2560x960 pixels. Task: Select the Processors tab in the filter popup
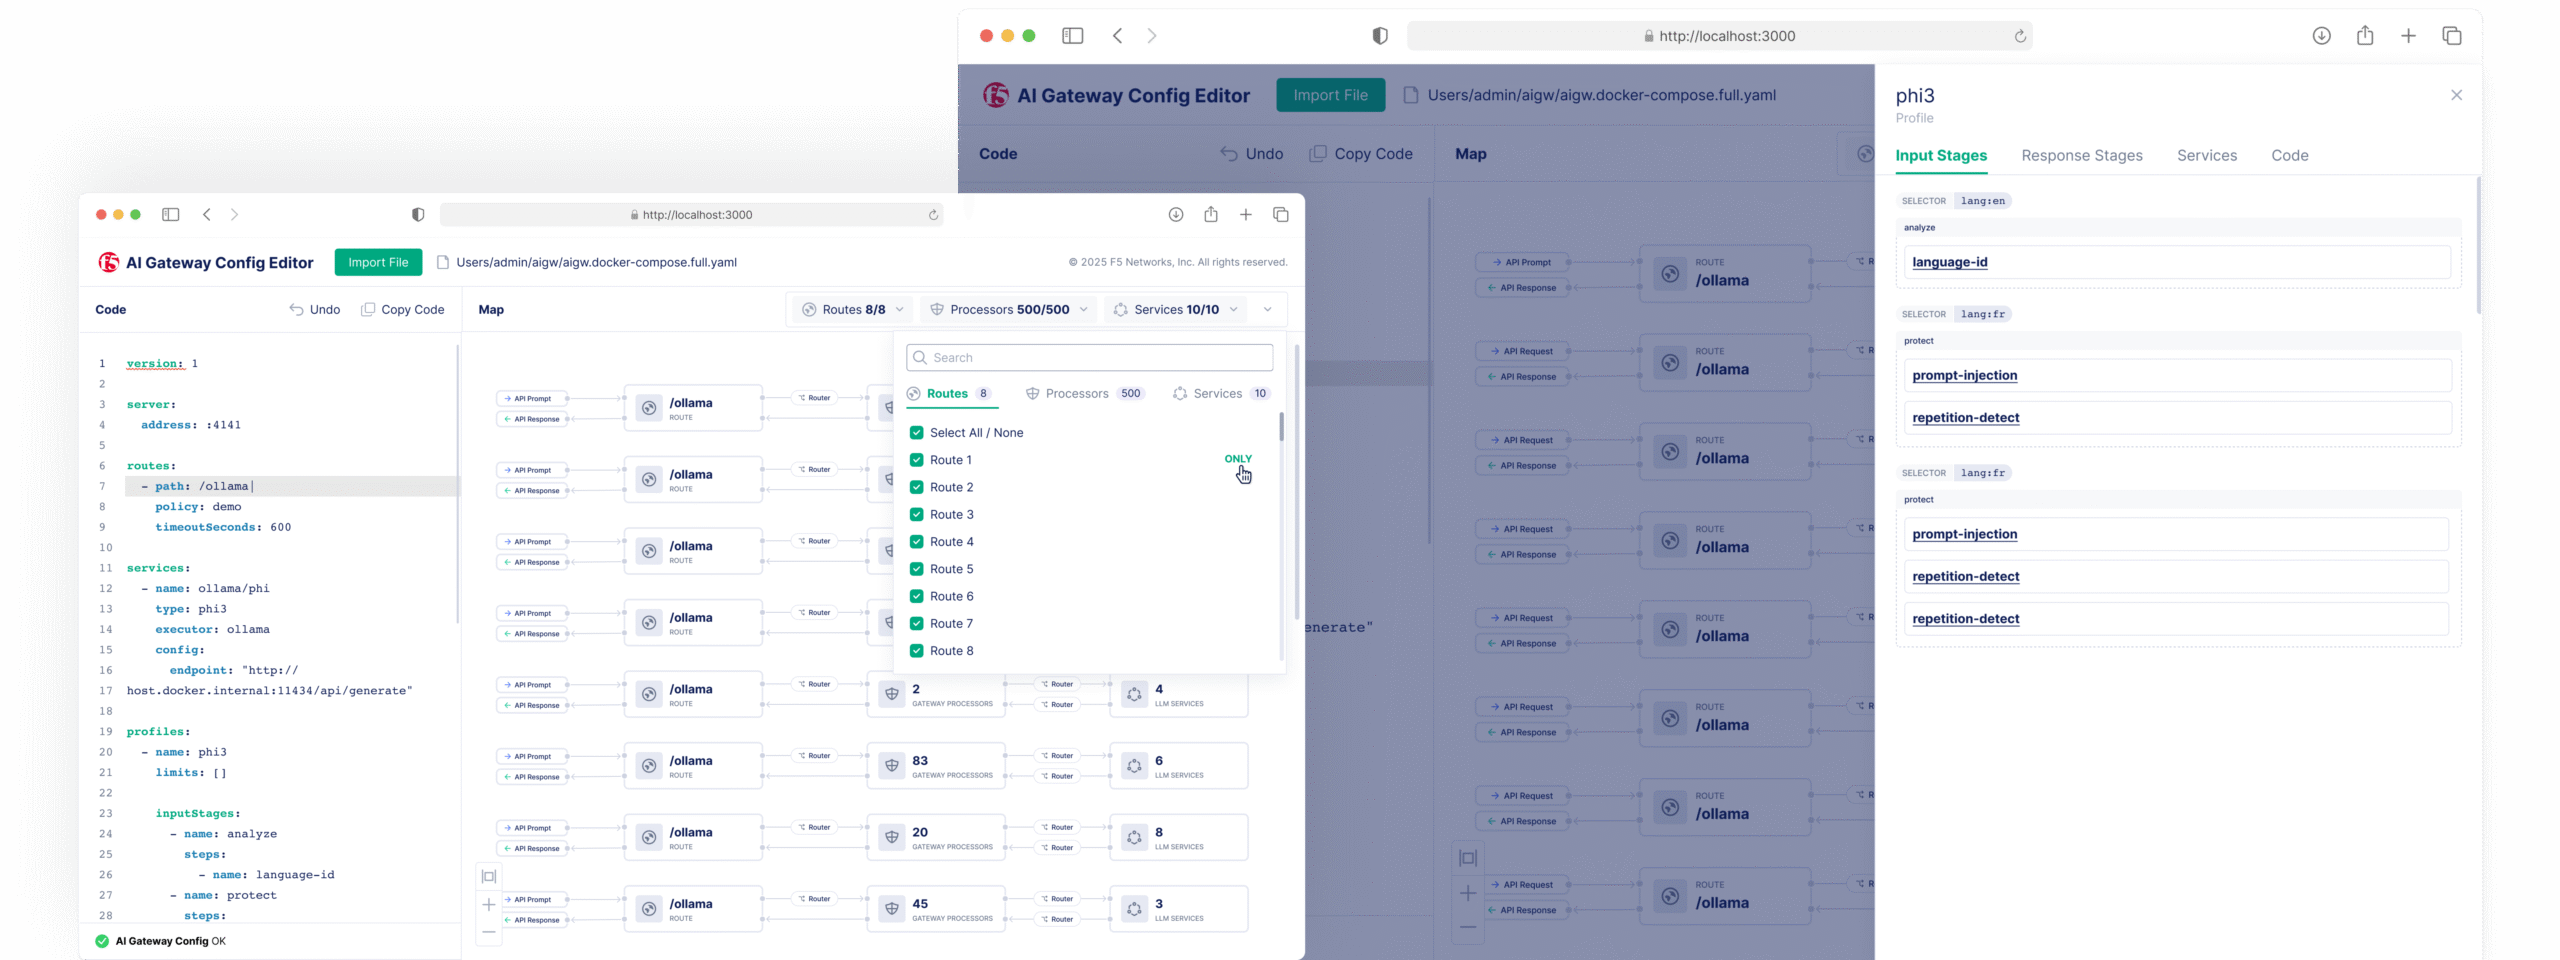tap(1077, 393)
